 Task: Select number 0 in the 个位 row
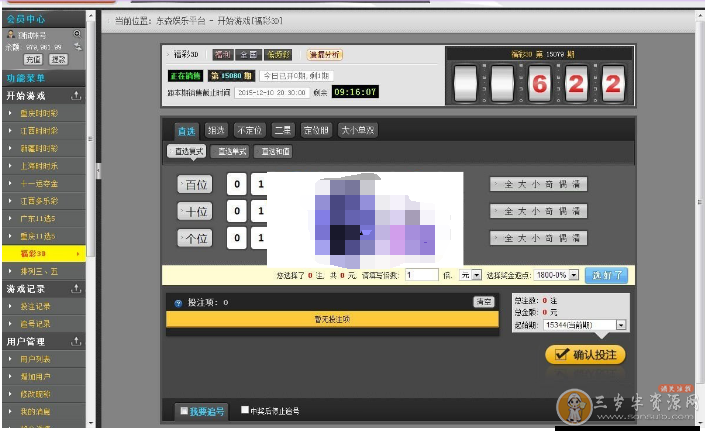click(x=235, y=238)
